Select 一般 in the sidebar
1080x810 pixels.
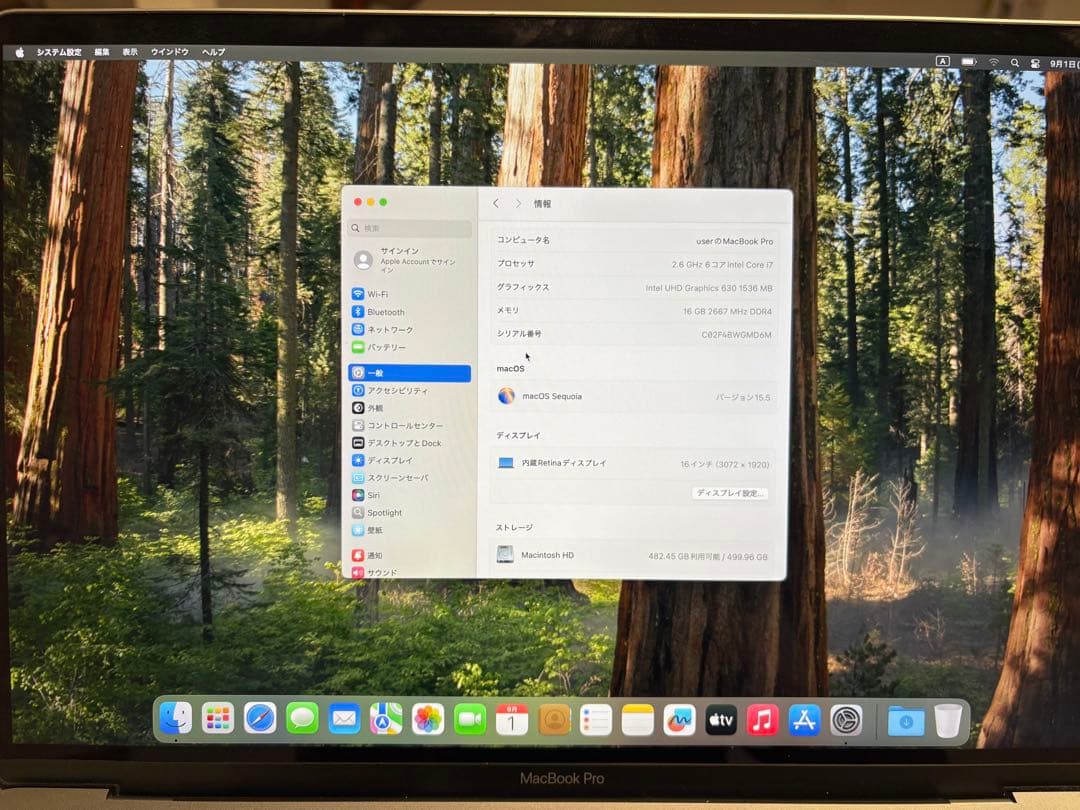pos(410,373)
